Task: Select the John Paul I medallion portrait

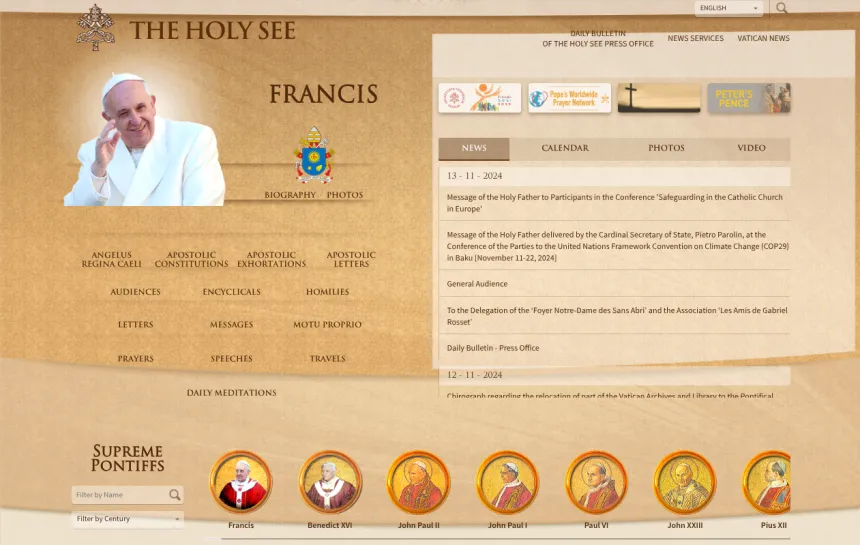Action: 507,482
